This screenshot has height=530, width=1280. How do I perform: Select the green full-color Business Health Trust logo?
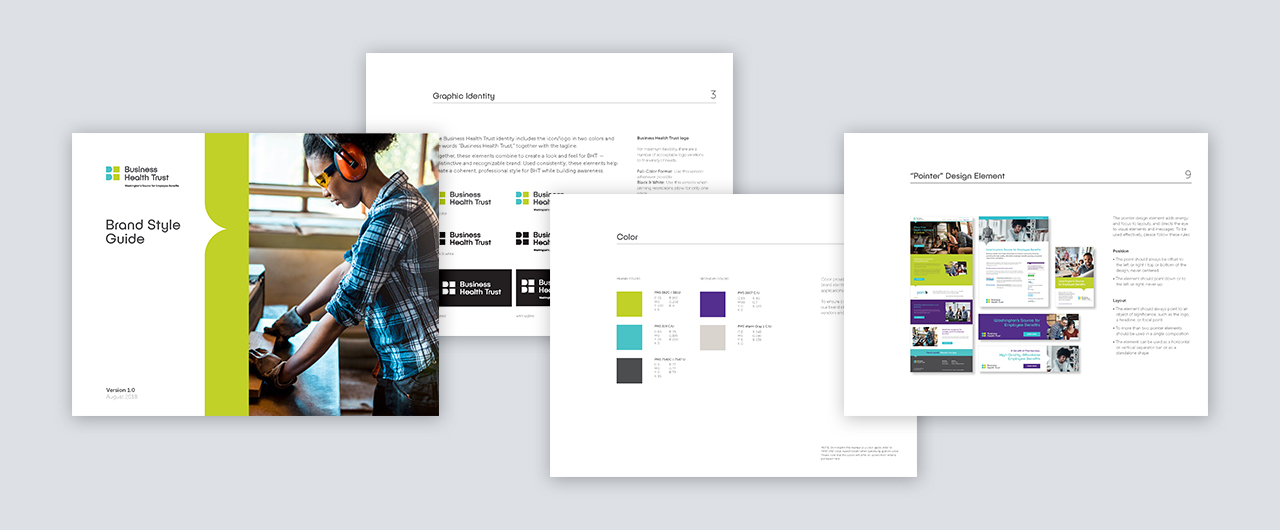tap(467, 198)
